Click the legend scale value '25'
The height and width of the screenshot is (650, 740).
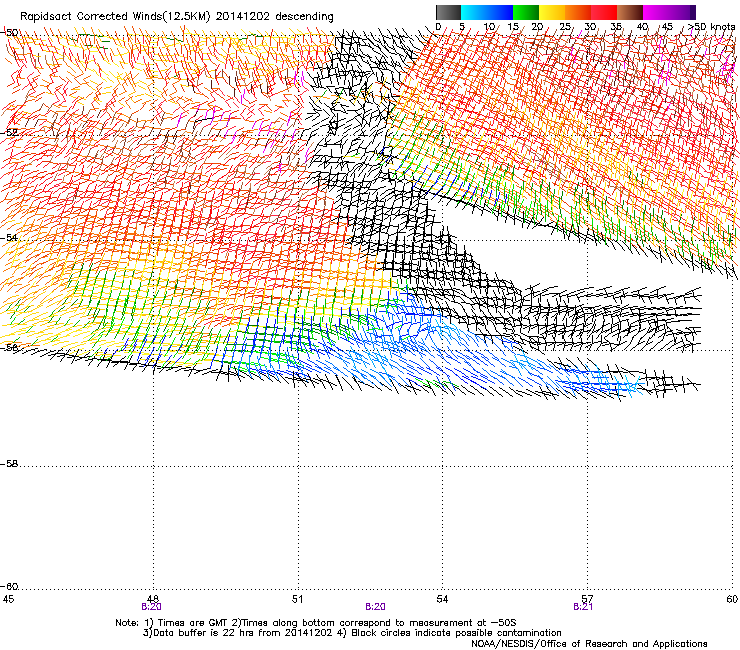pos(565,27)
